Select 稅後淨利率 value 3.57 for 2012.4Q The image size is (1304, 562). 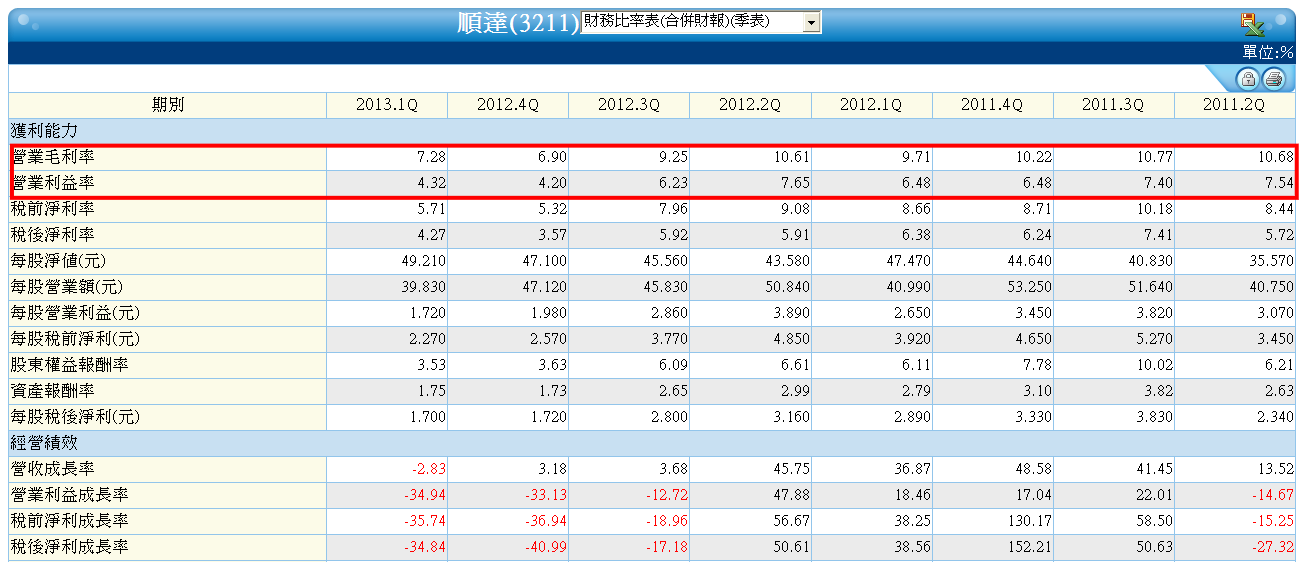552,235
